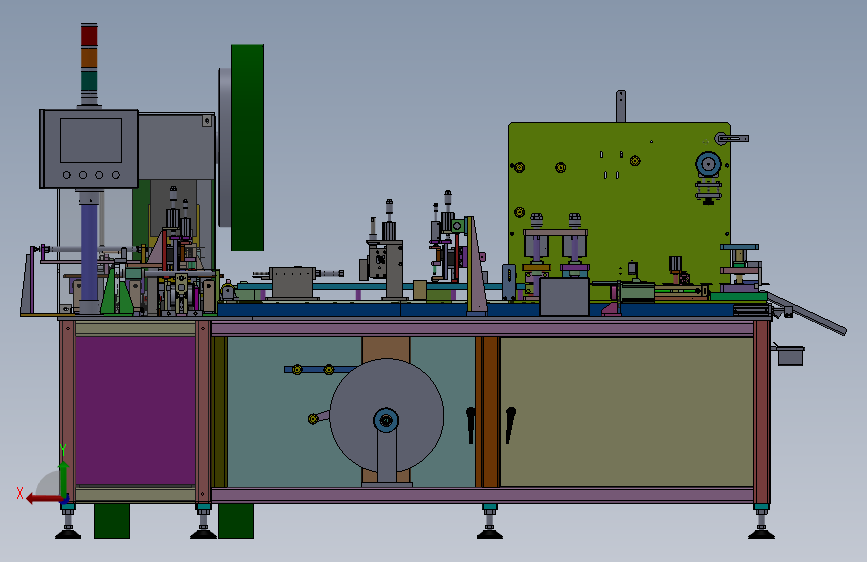
Task: Select the blue column below the control box
Action: 90,252
